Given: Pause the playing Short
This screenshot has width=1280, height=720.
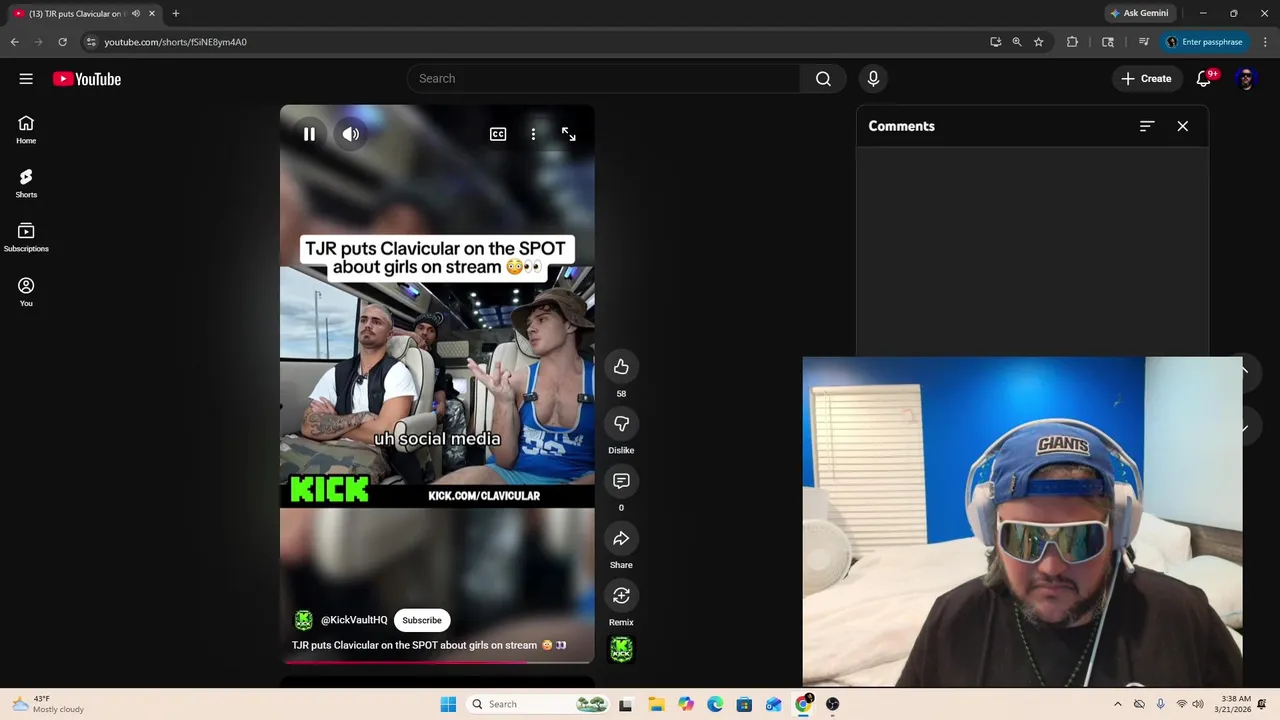Looking at the screenshot, I should 309,134.
